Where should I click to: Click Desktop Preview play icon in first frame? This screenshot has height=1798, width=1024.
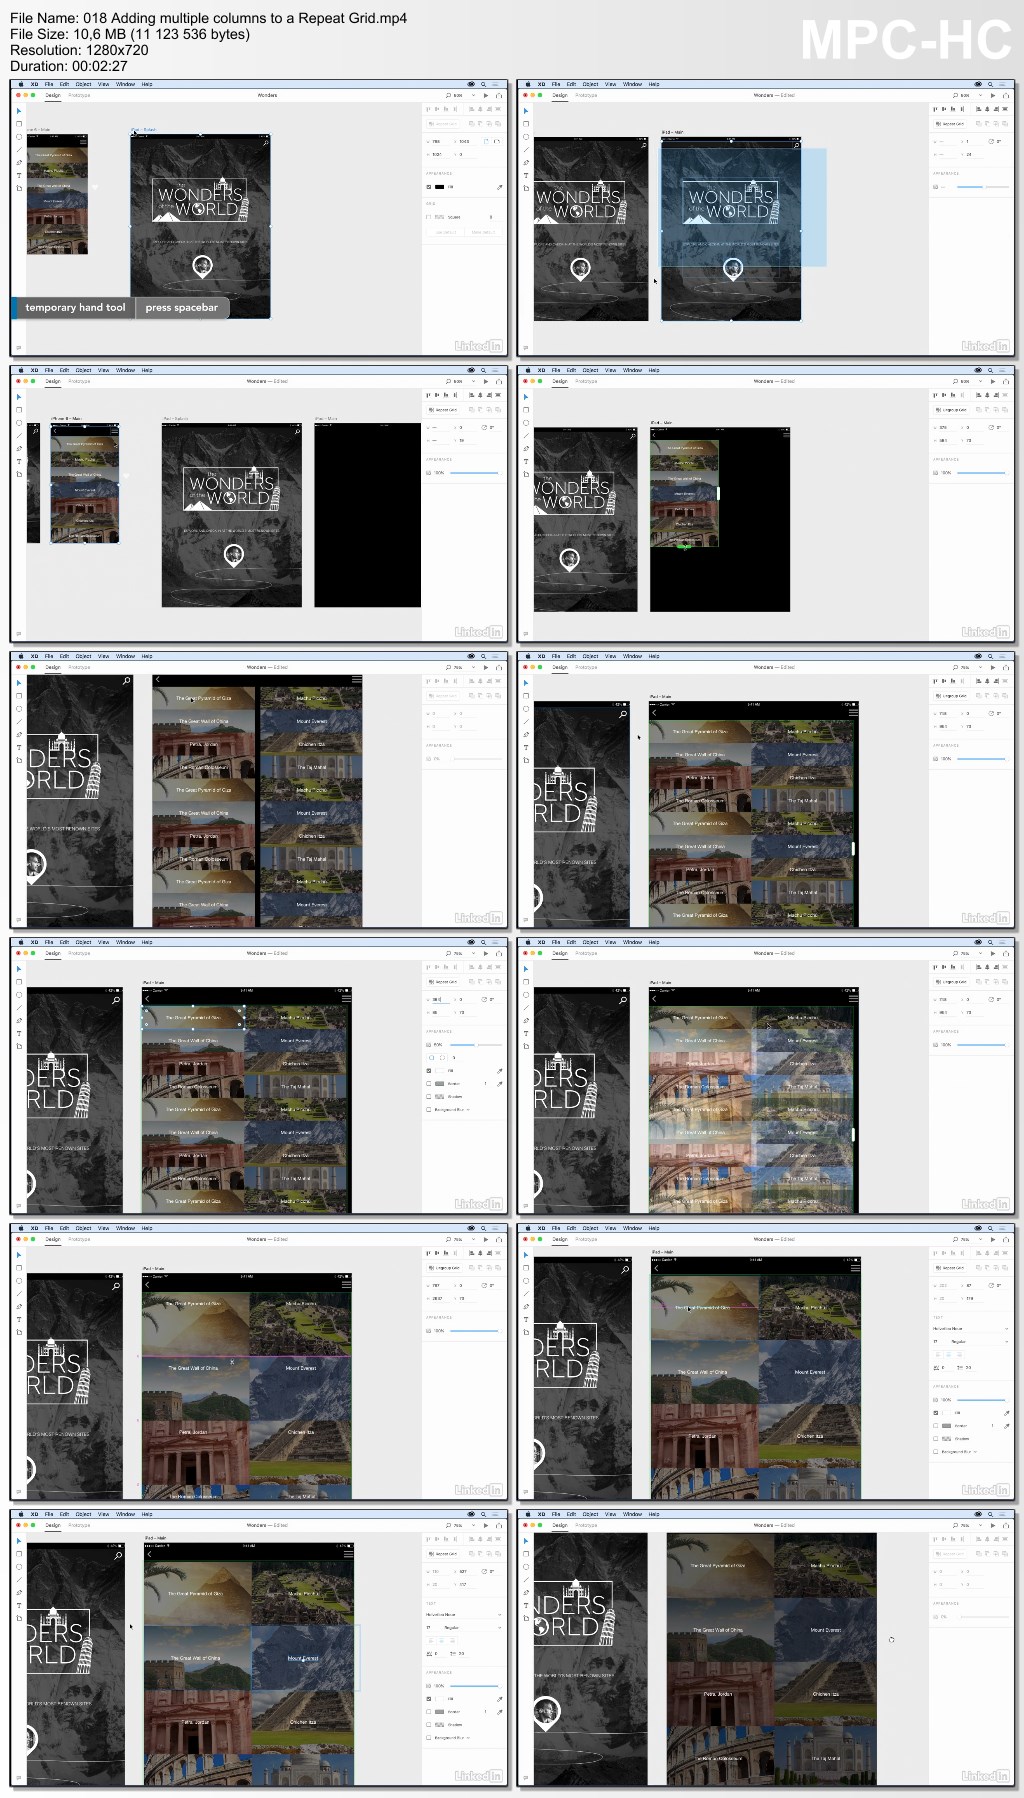pyautogui.click(x=486, y=96)
